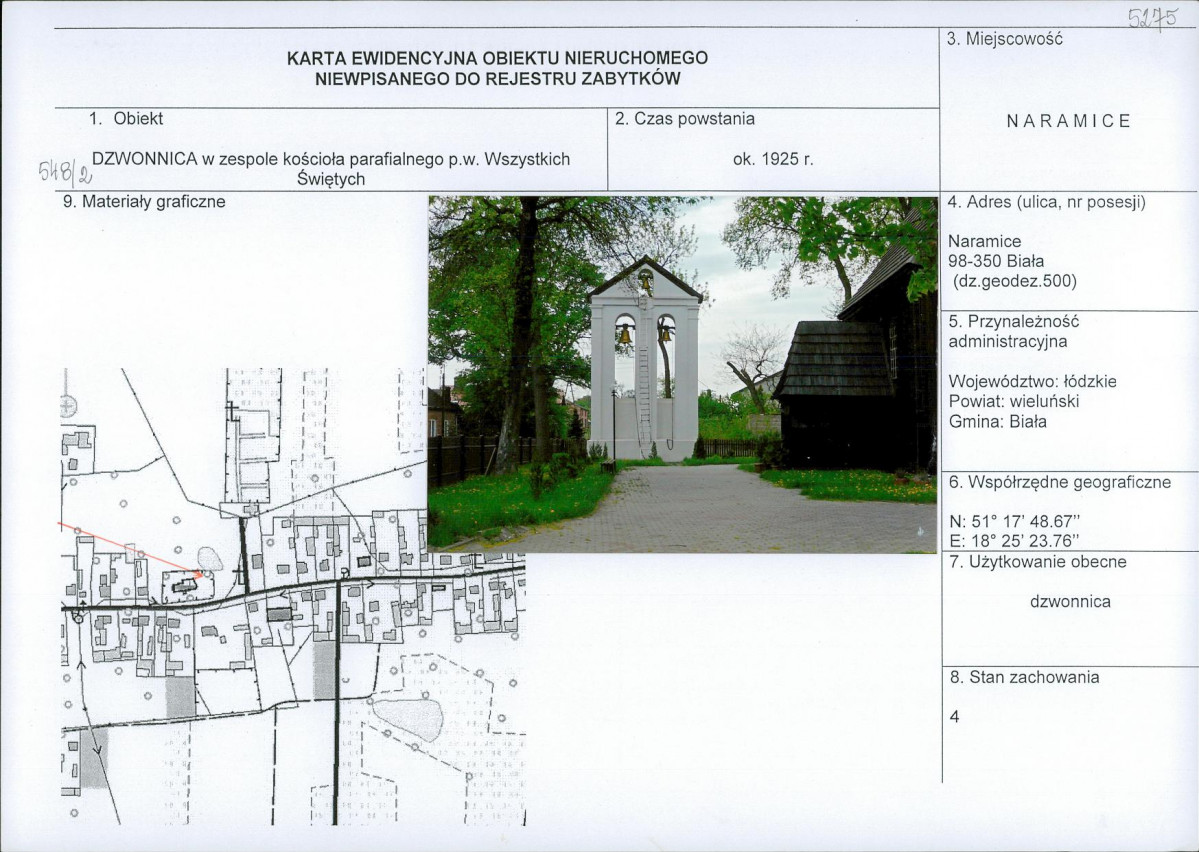Click the bell tower photograph
This screenshot has width=1199, height=852.
click(682, 375)
